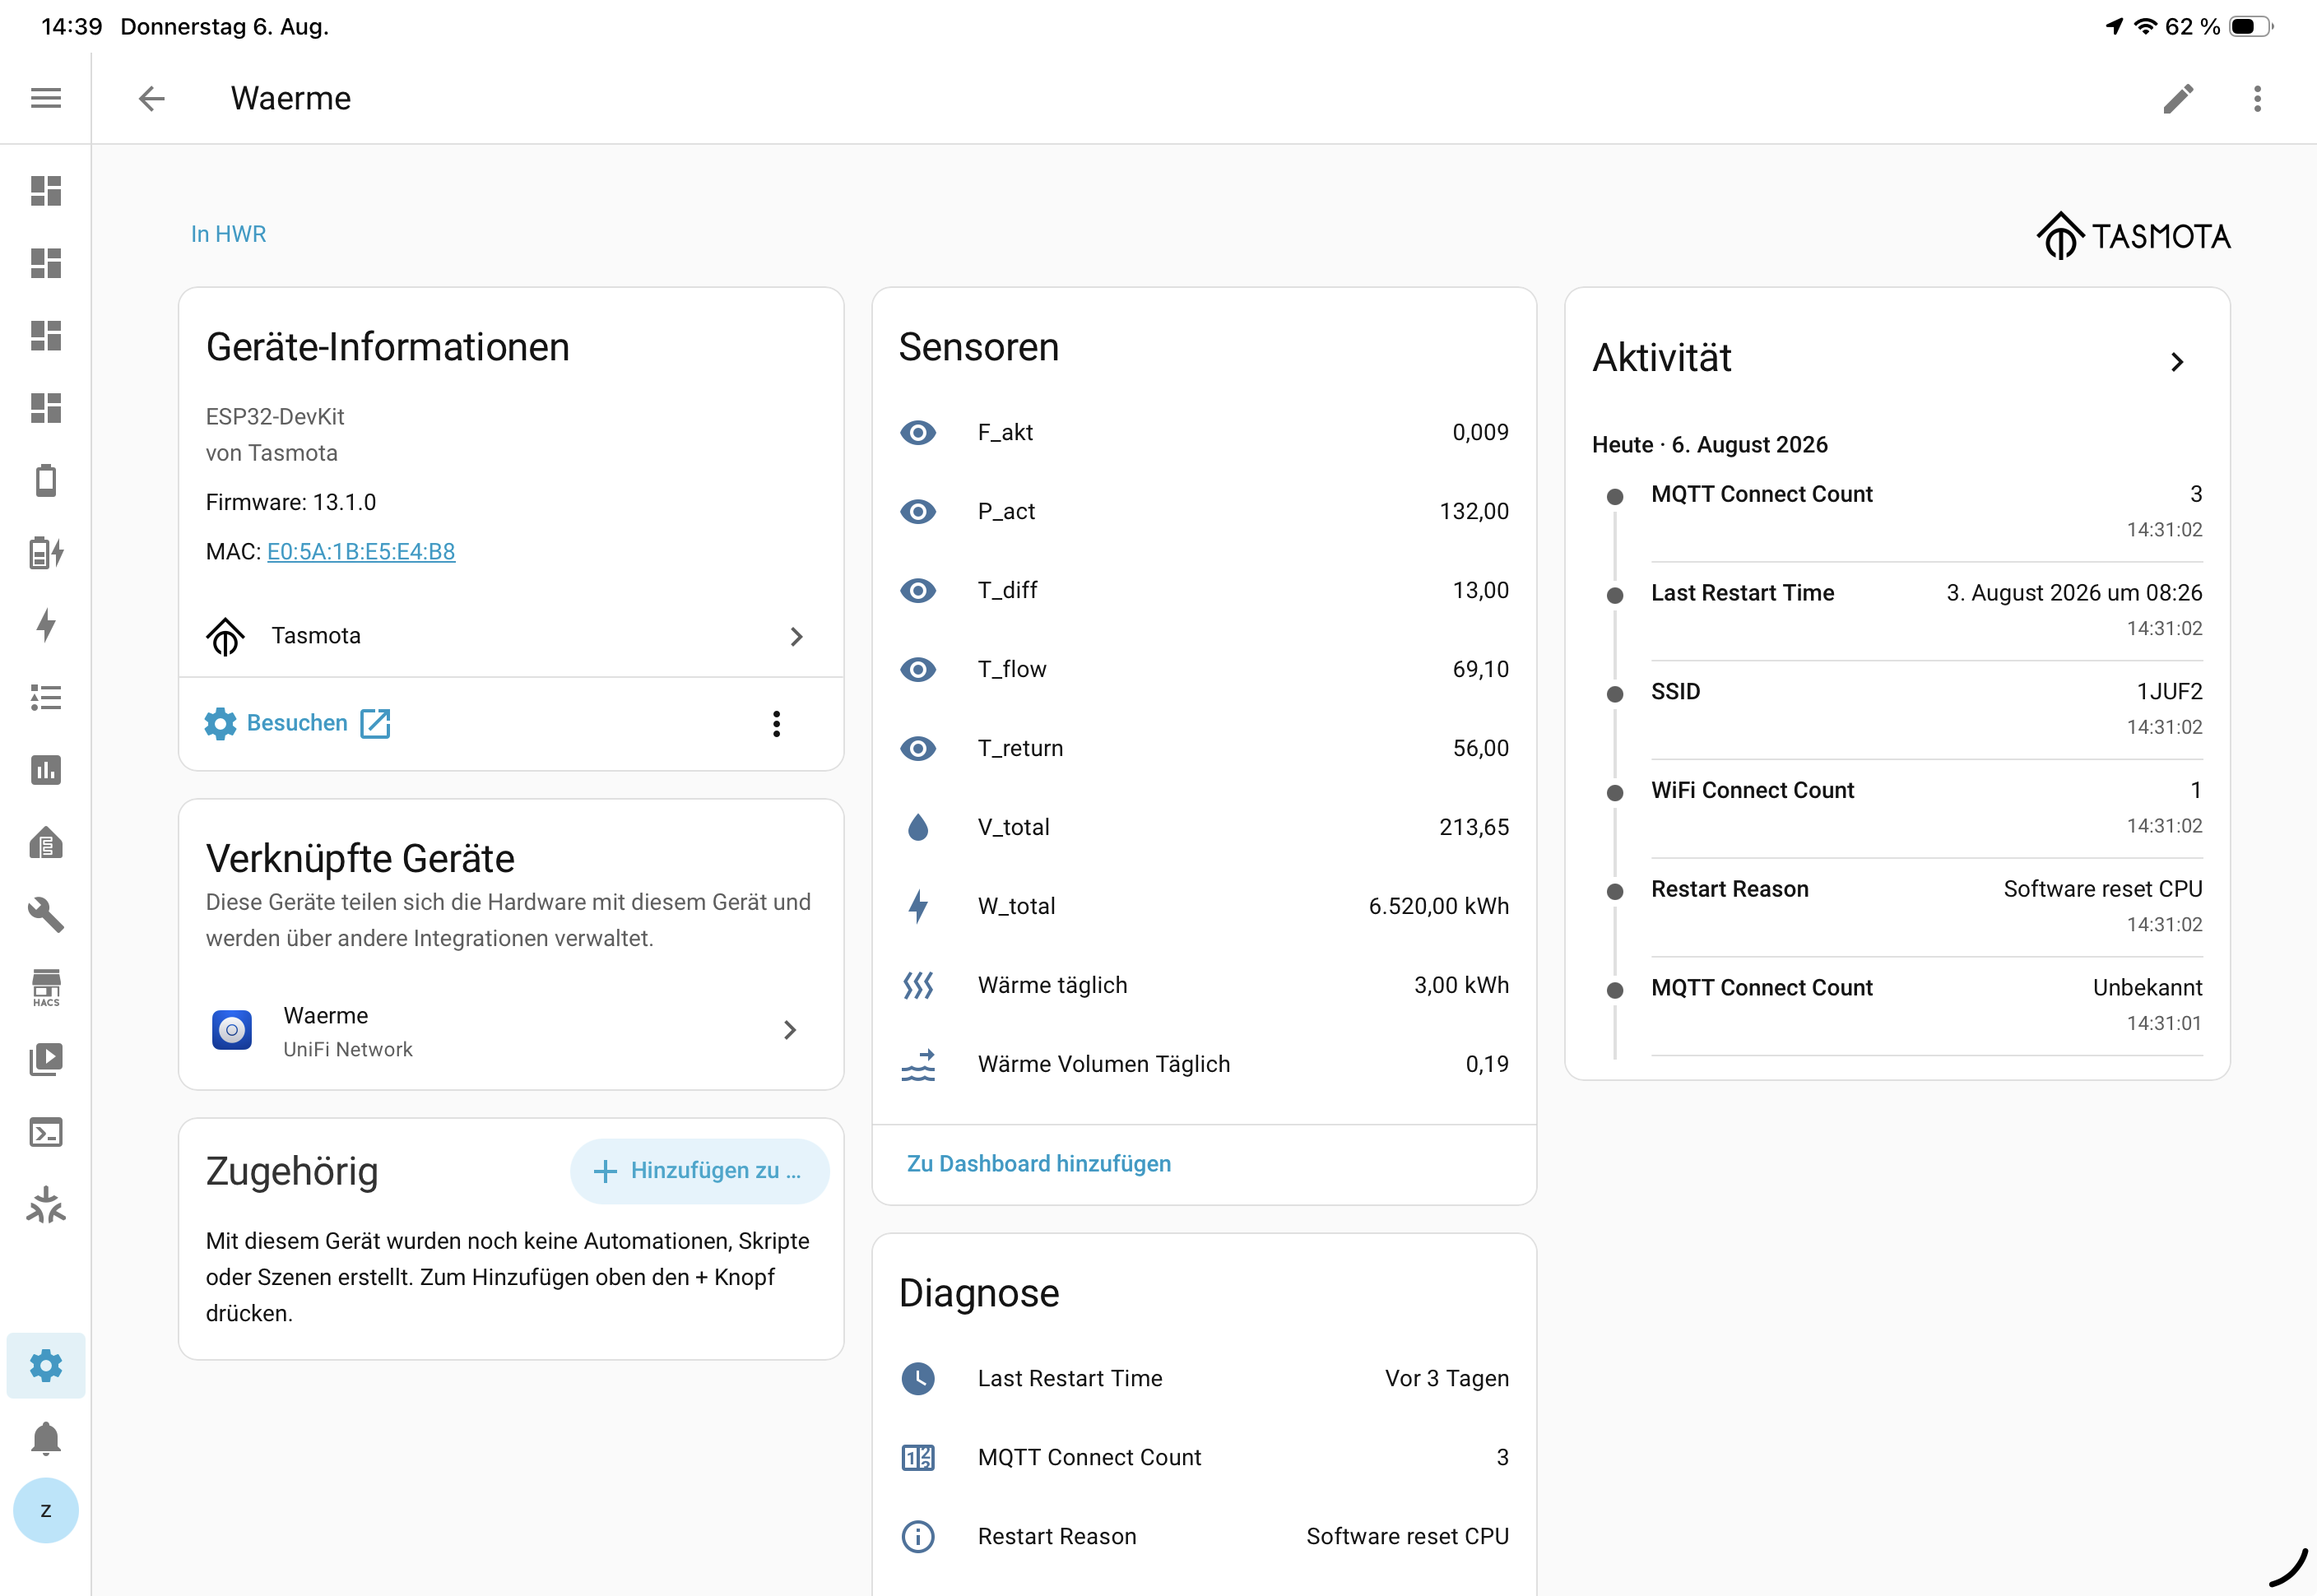Image resolution: width=2317 pixels, height=1596 pixels.
Task: Open WiFi Connect Count activity entry
Action: (x=1926, y=807)
